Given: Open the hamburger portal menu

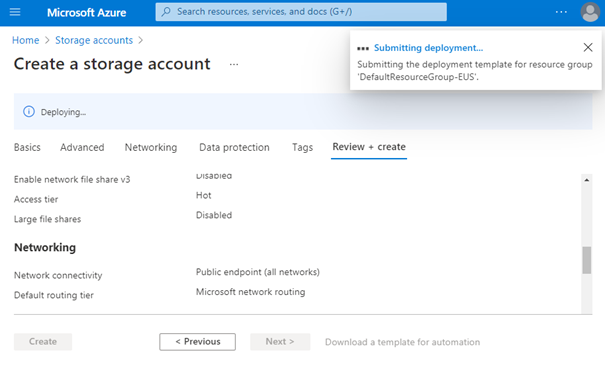Looking at the screenshot, I should [15, 12].
